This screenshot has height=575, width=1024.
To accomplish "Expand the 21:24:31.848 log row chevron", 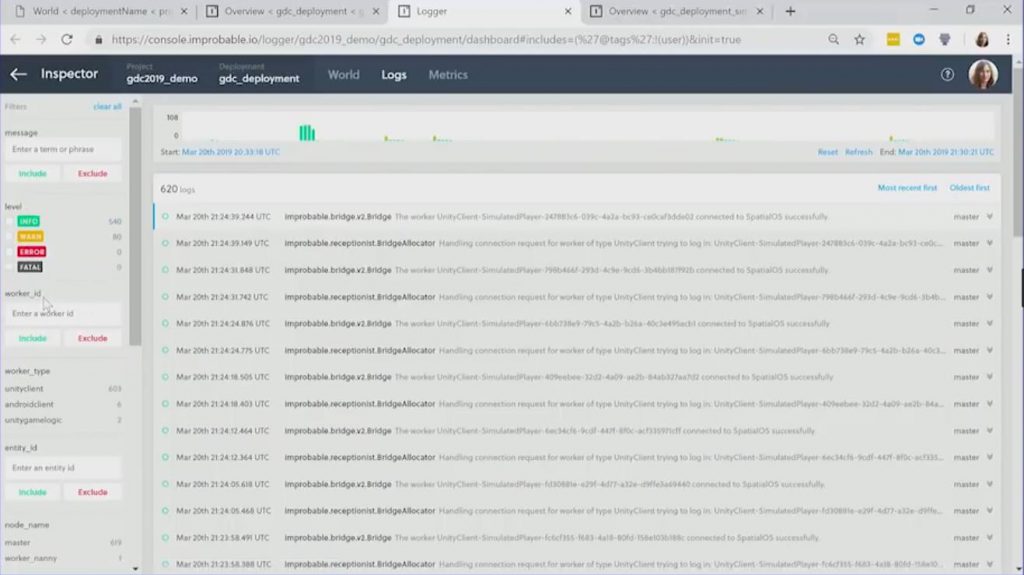I will [x=989, y=270].
